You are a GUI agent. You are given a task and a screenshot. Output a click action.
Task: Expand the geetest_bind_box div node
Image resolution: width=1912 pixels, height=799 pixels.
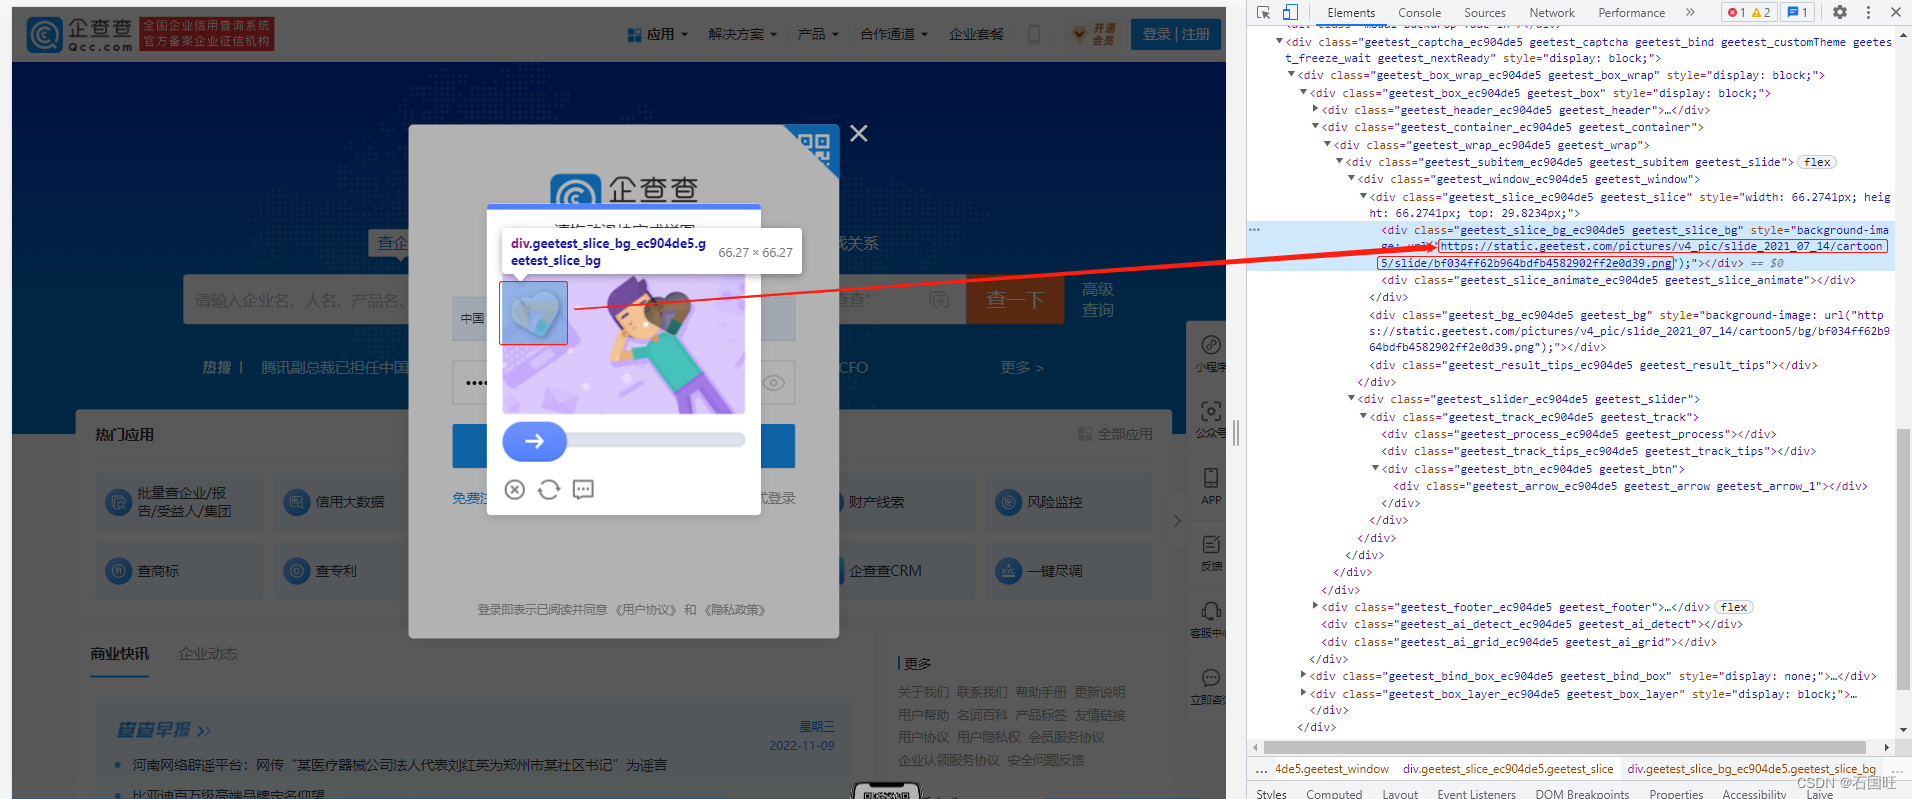[x=1303, y=675]
